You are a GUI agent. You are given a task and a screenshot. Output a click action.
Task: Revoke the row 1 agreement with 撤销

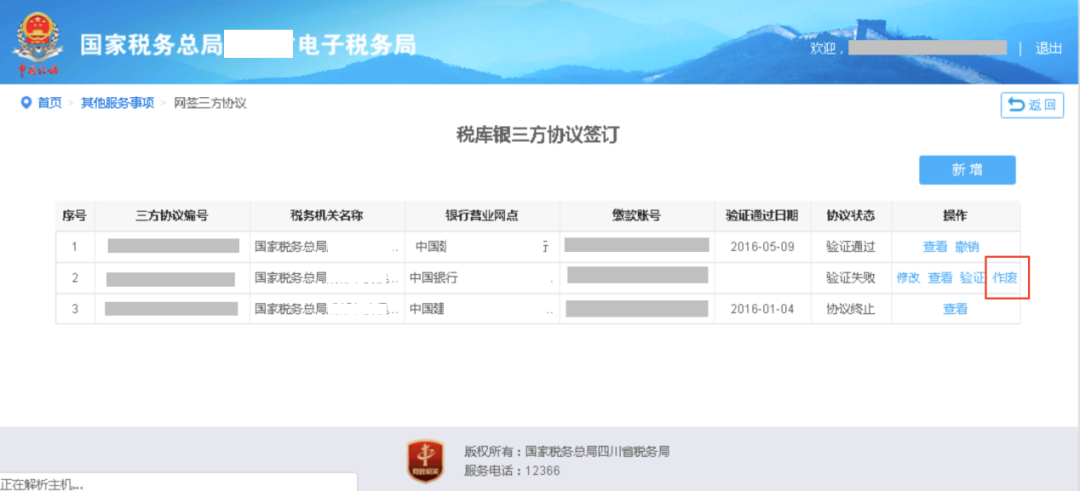coord(967,247)
